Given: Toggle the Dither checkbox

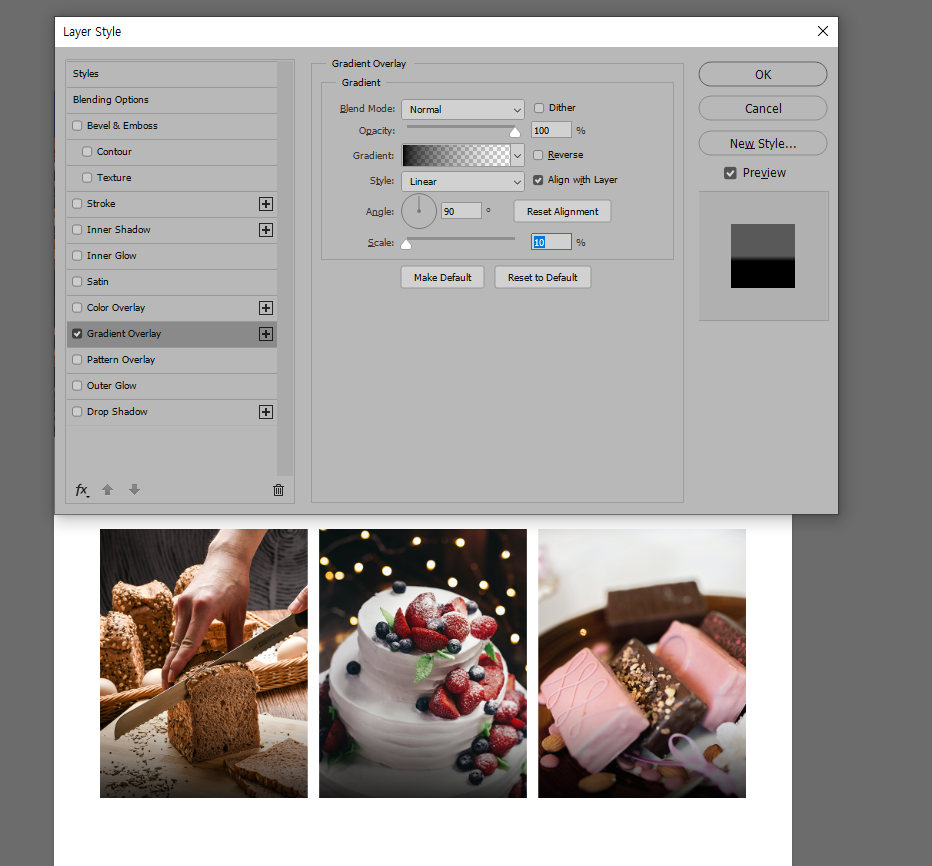Looking at the screenshot, I should point(539,108).
